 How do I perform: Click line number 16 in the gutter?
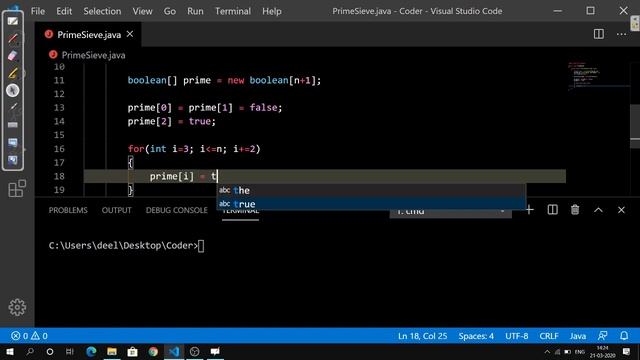[59, 149]
